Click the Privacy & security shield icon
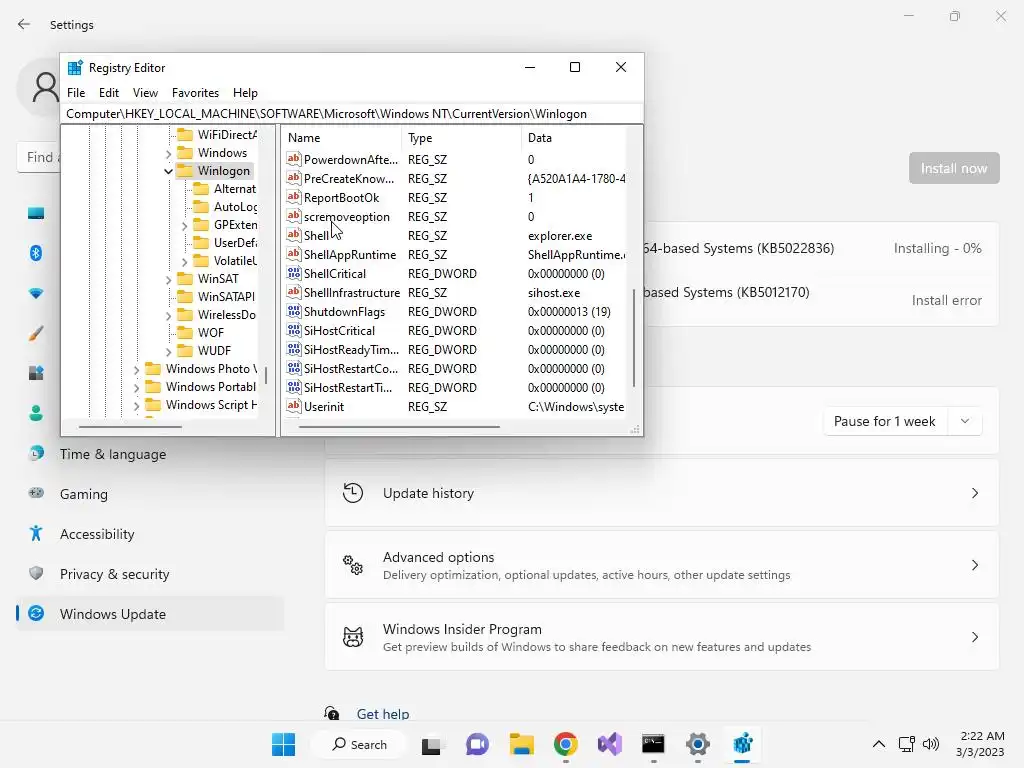The width and height of the screenshot is (1024, 768). pyautogui.click(x=36, y=573)
